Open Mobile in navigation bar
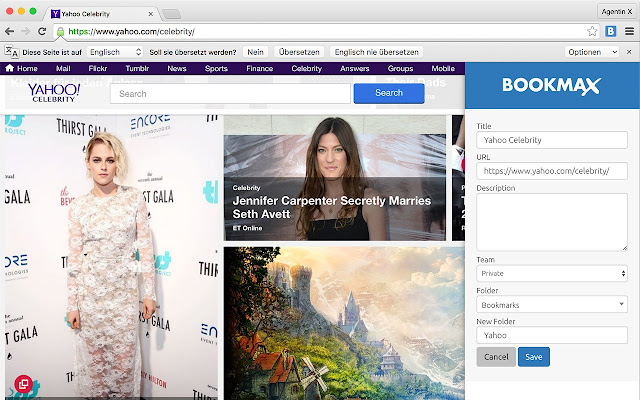Screen dimensions: 640x400 pyautogui.click(x=443, y=69)
